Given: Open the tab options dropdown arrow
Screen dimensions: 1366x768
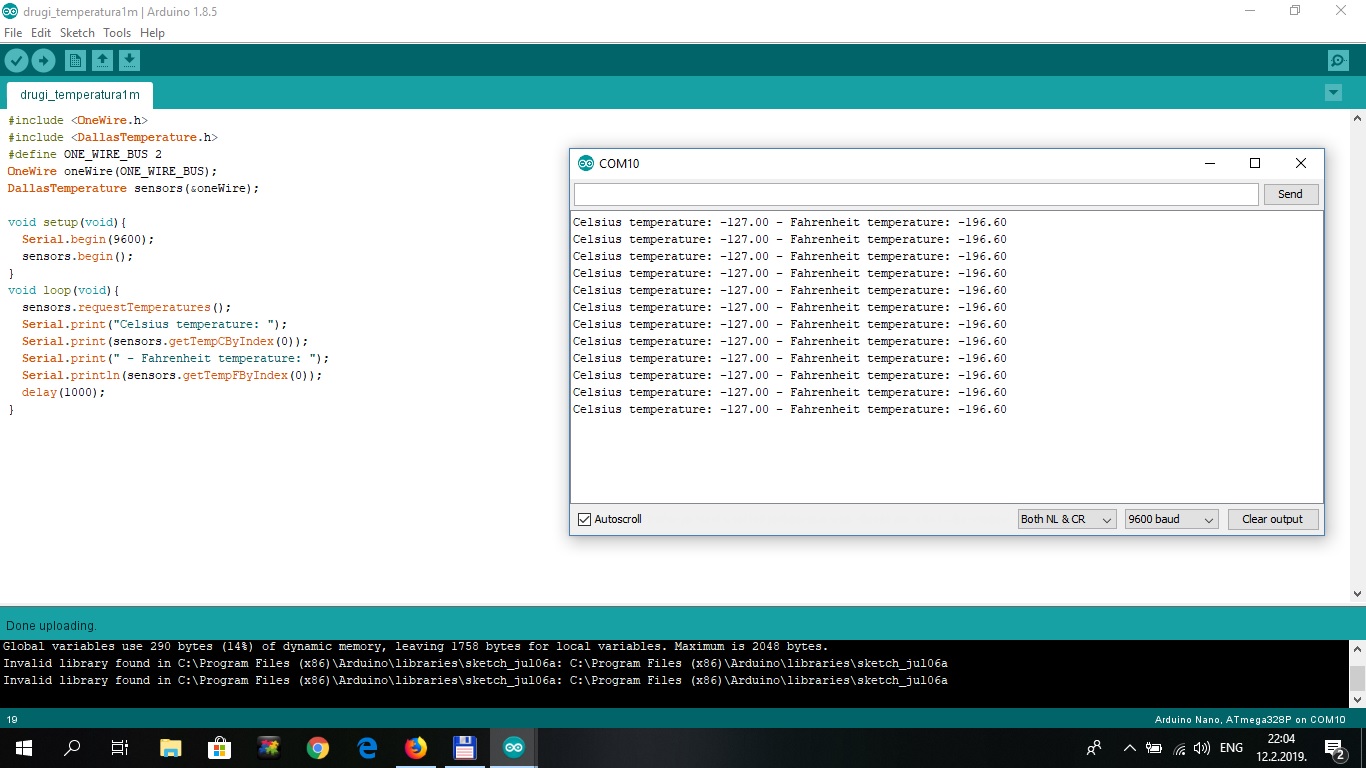Looking at the screenshot, I should pyautogui.click(x=1333, y=93).
